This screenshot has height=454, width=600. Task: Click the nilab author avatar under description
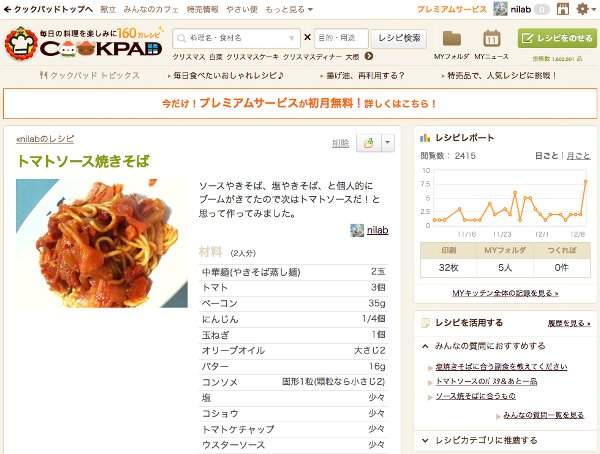[x=357, y=230]
